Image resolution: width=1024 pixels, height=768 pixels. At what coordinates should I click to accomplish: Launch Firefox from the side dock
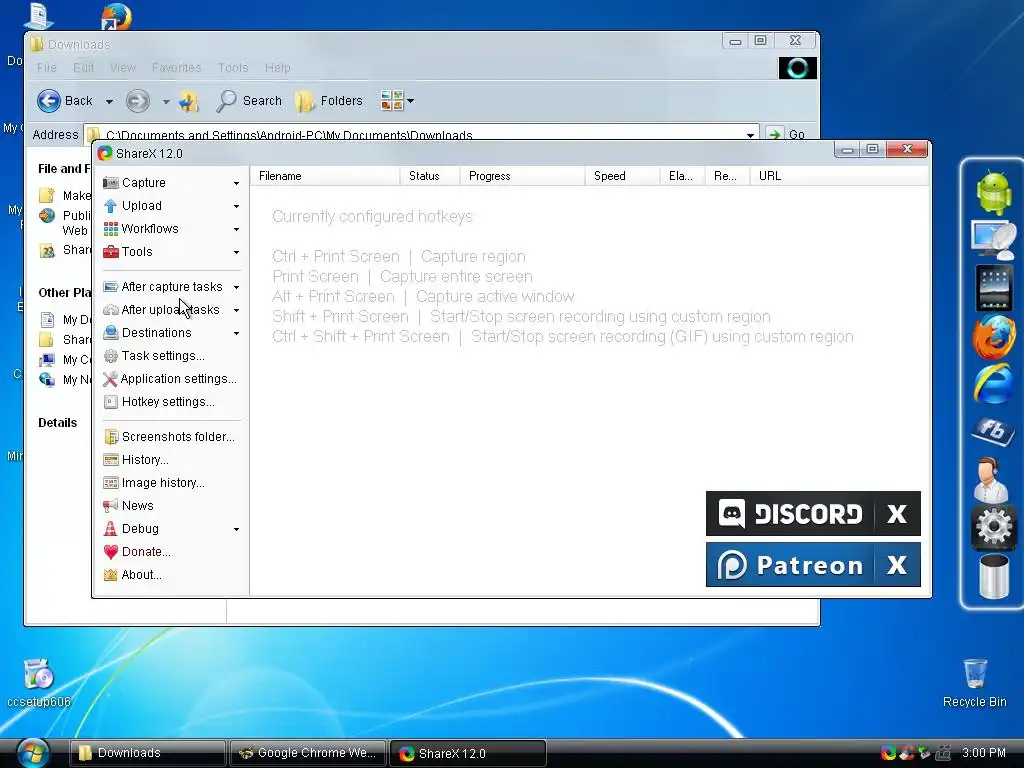click(993, 336)
